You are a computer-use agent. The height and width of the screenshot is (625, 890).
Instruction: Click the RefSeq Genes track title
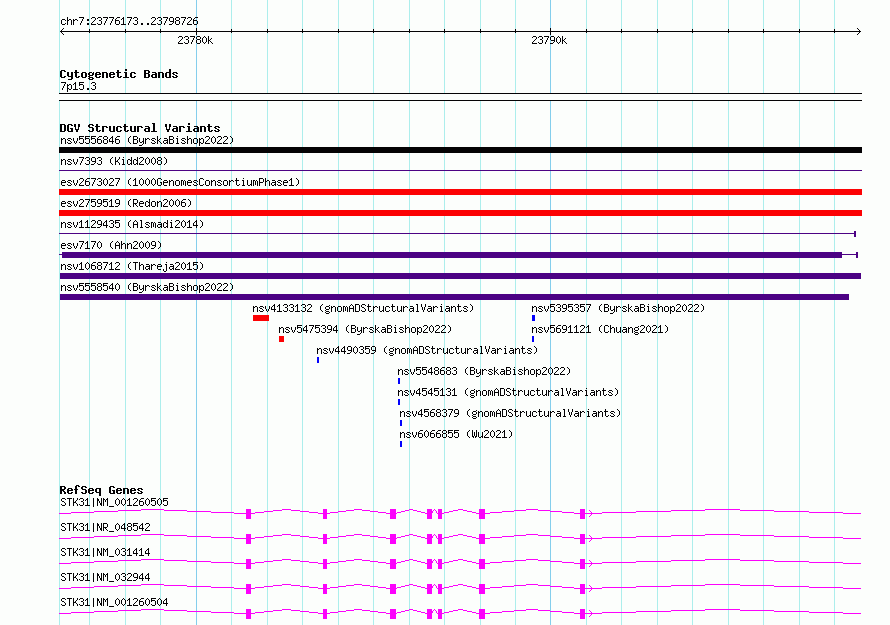(101, 490)
